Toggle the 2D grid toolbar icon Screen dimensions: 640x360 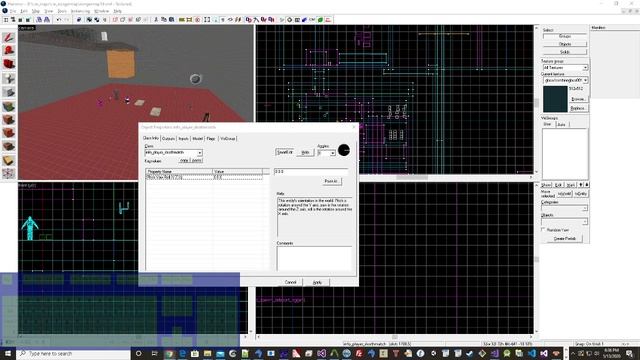[6, 20]
